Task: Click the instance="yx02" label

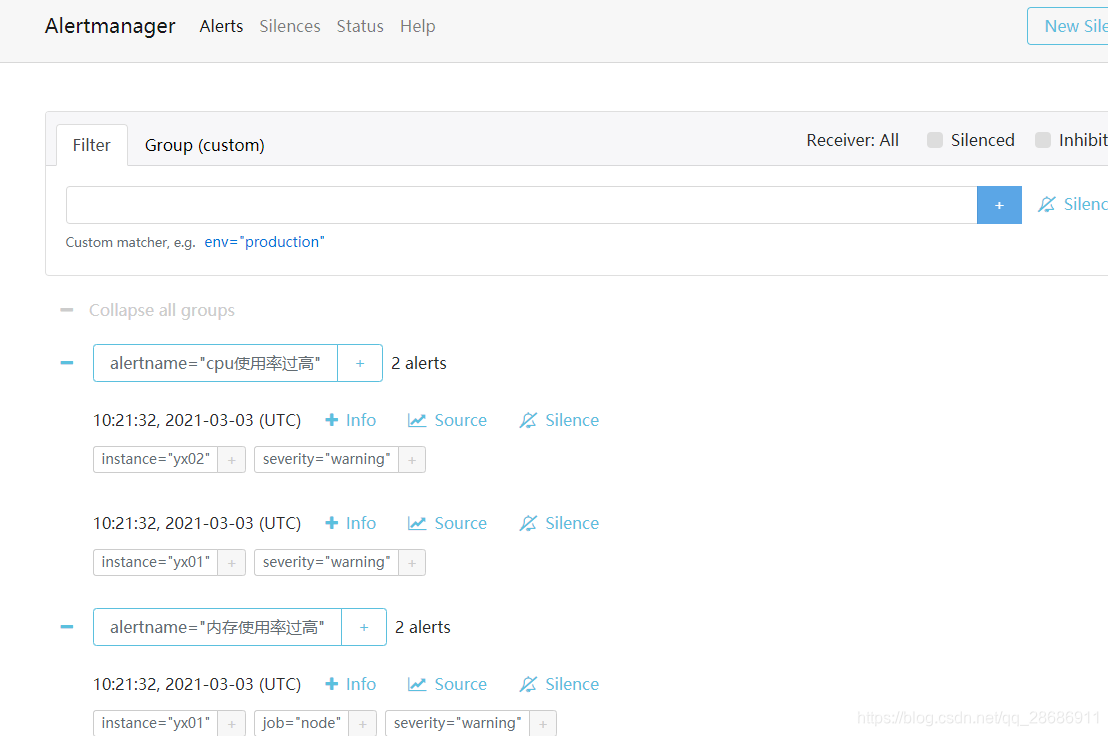Action: point(155,459)
